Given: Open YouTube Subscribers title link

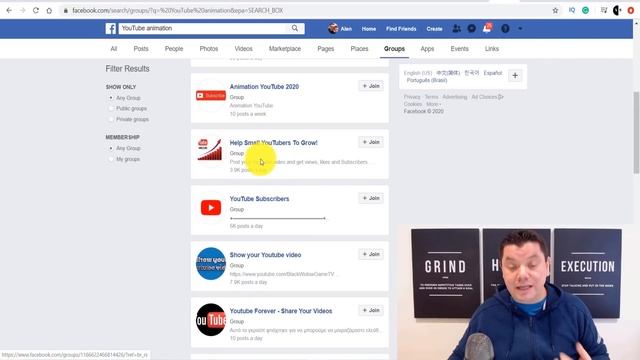Looking at the screenshot, I should click(x=259, y=199).
